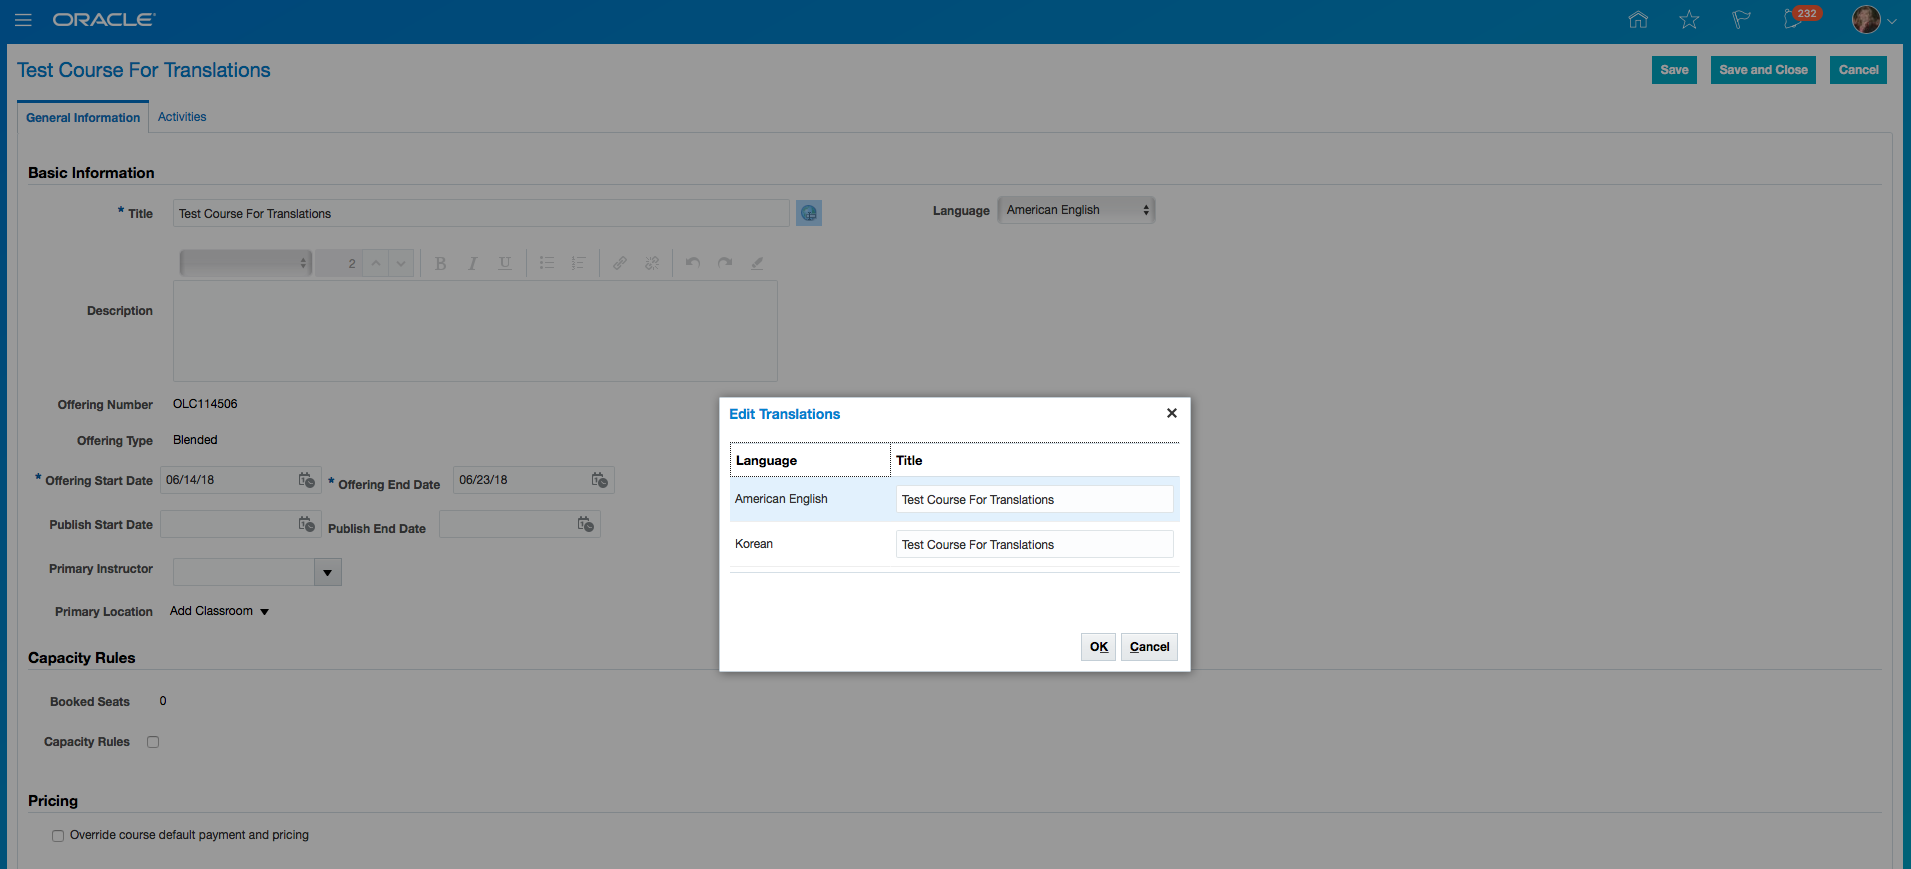Viewport: 1911px width, 869px height.
Task: Open the navigation hamburger menu
Action: [x=23, y=20]
